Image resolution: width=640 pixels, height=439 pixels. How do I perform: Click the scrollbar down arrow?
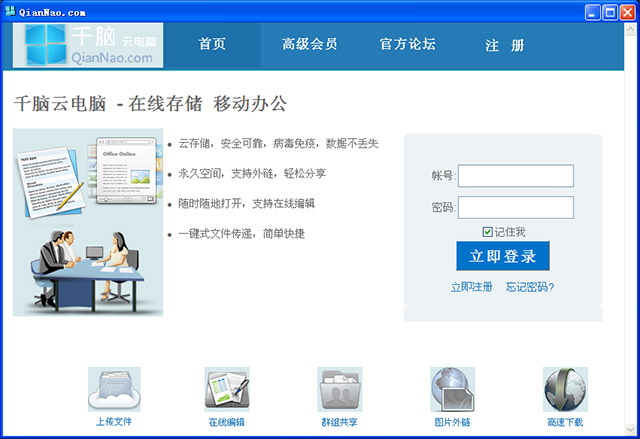coord(630,429)
